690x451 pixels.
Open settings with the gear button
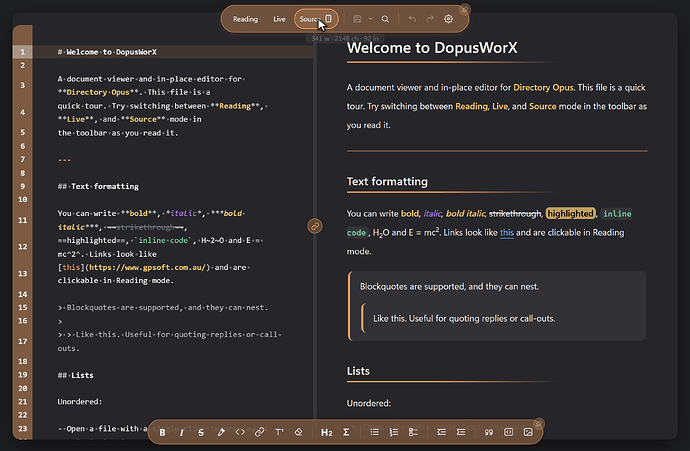(x=448, y=19)
